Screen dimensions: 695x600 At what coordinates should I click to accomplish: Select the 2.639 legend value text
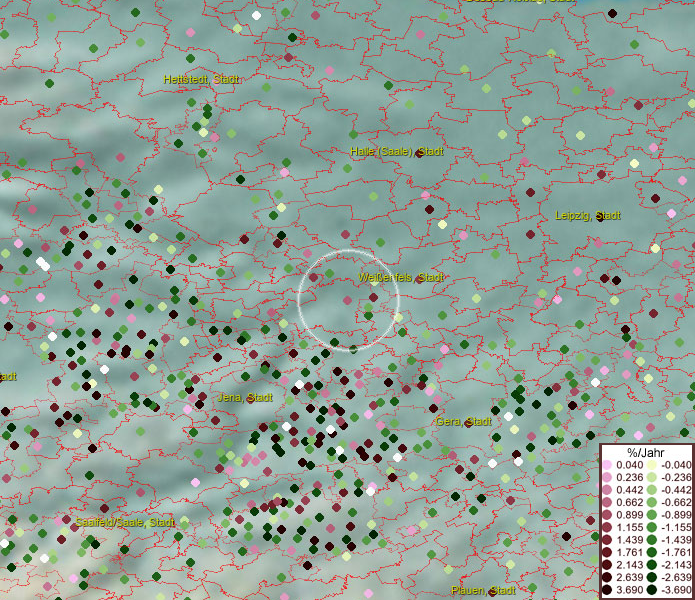click(x=630, y=578)
